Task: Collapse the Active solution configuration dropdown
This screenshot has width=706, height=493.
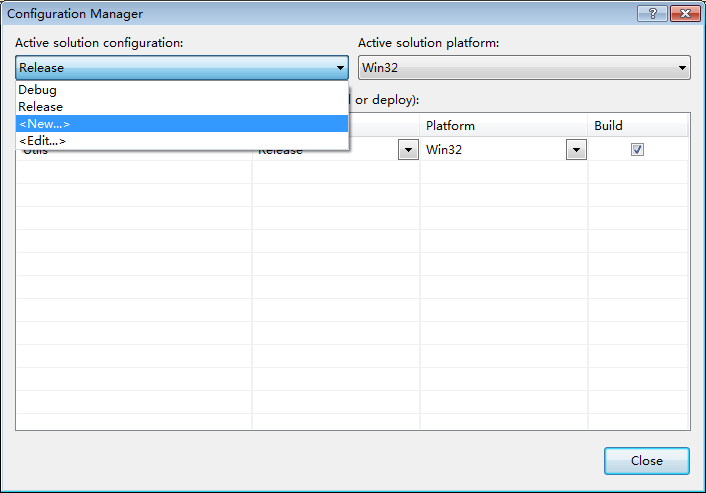Action: point(182,68)
